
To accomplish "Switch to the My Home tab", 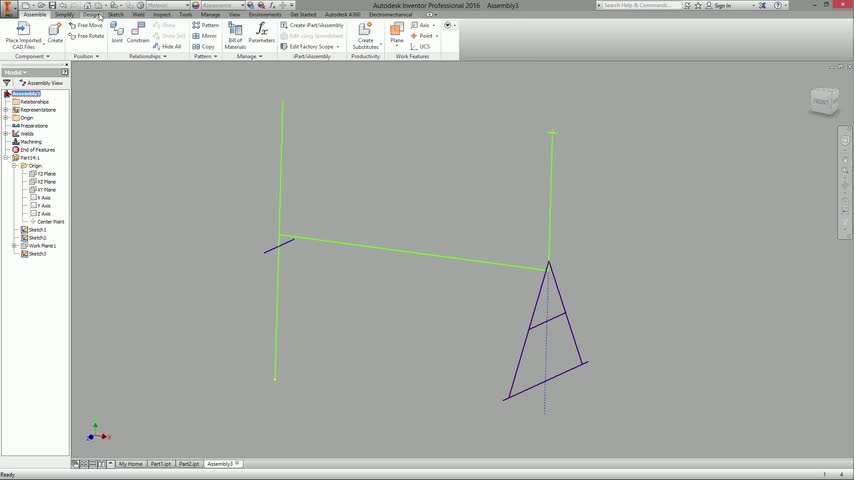I will (x=131, y=464).
